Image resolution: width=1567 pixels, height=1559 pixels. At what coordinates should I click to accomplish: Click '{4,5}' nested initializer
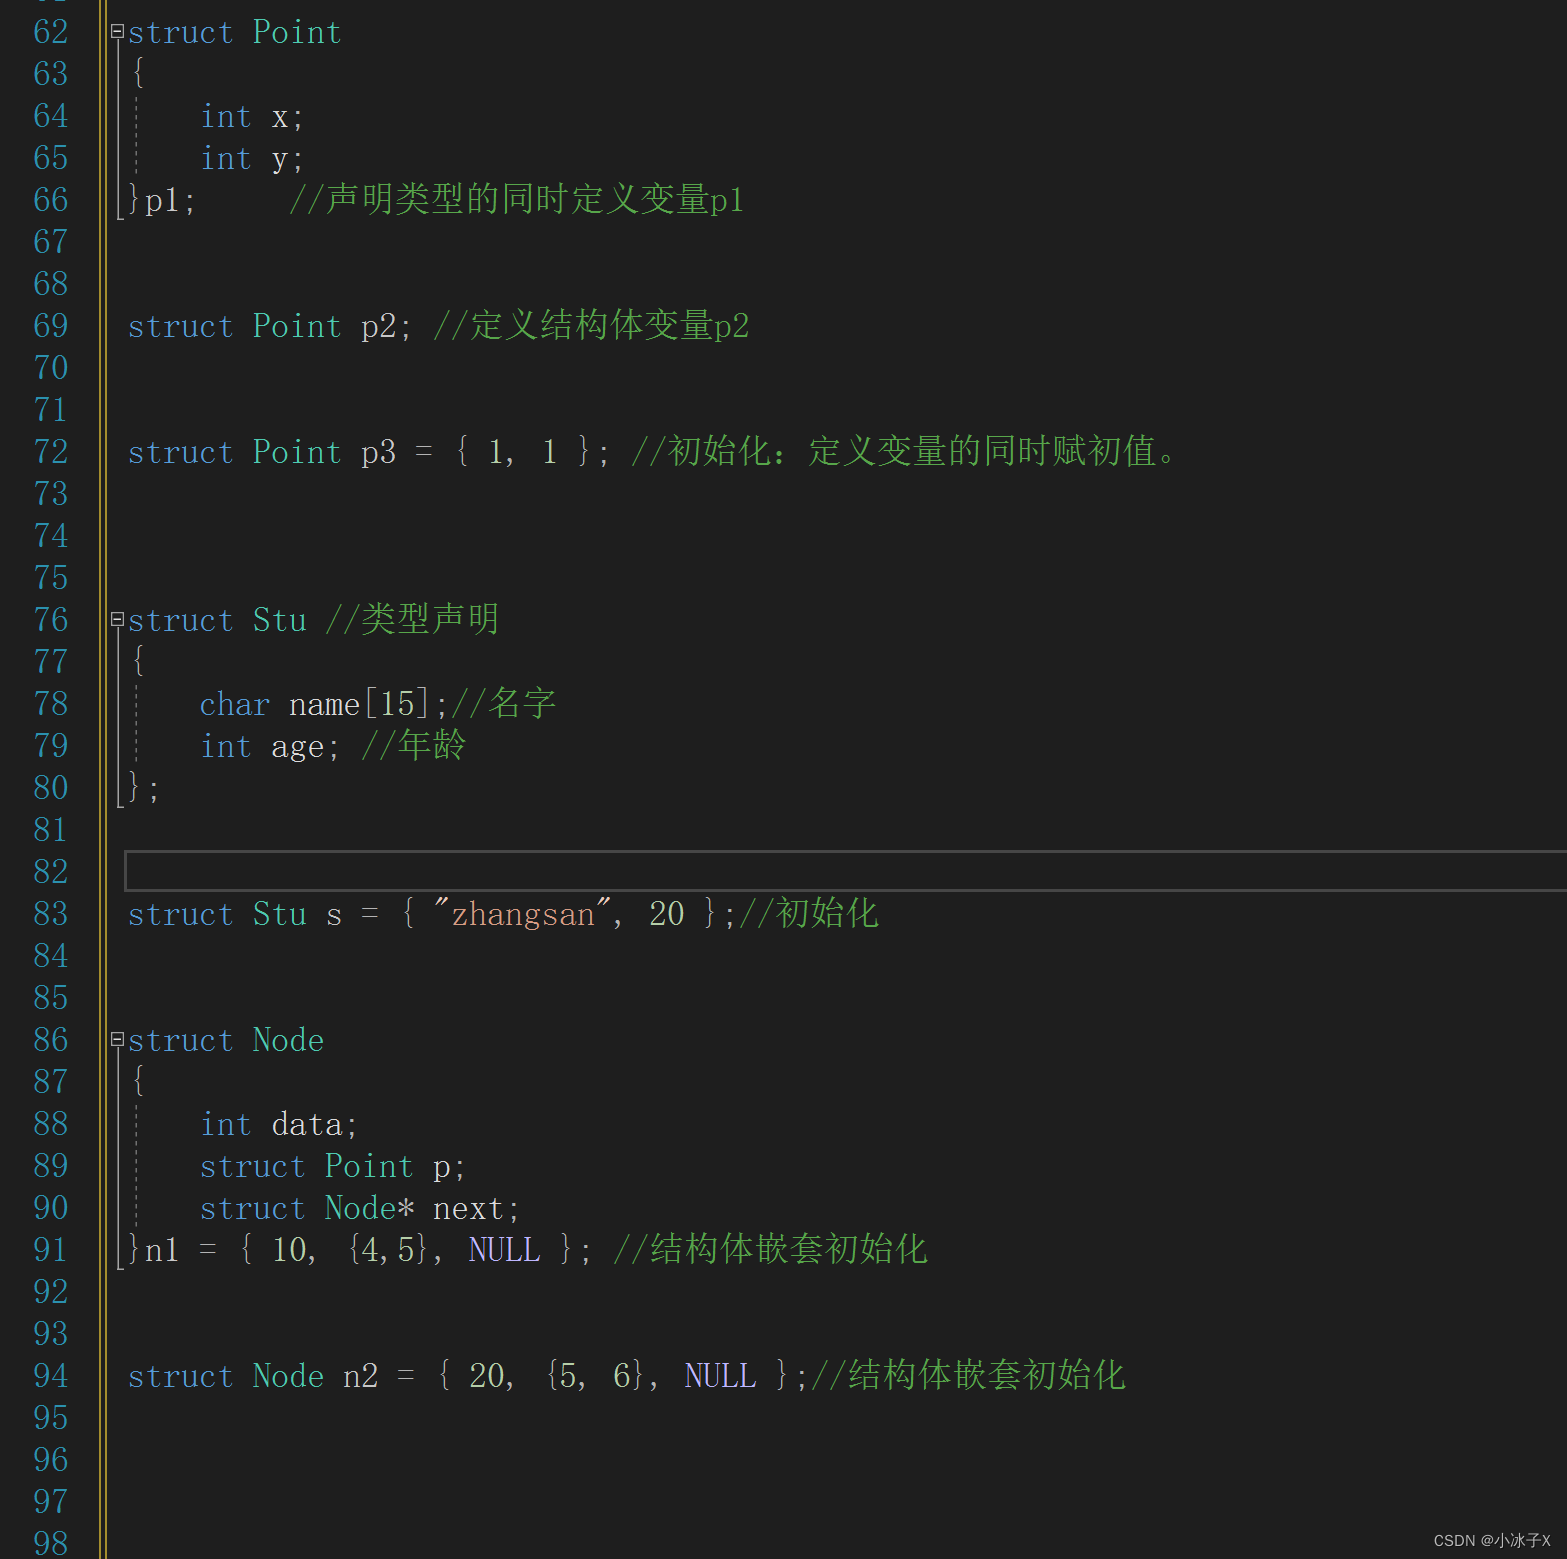[x=388, y=1250]
